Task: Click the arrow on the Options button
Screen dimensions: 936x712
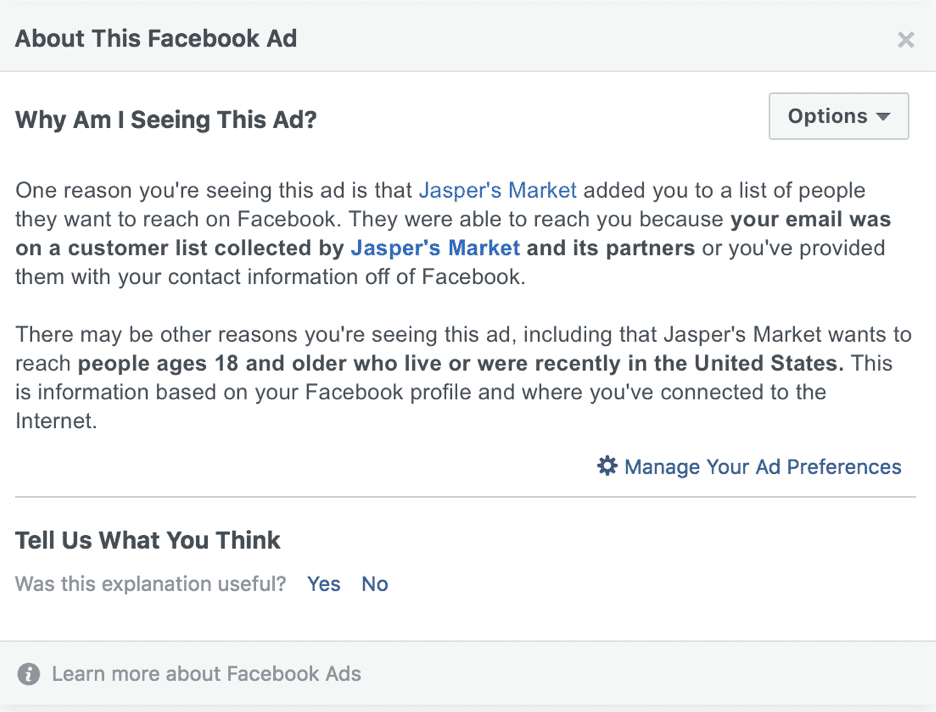Action: tap(883, 116)
